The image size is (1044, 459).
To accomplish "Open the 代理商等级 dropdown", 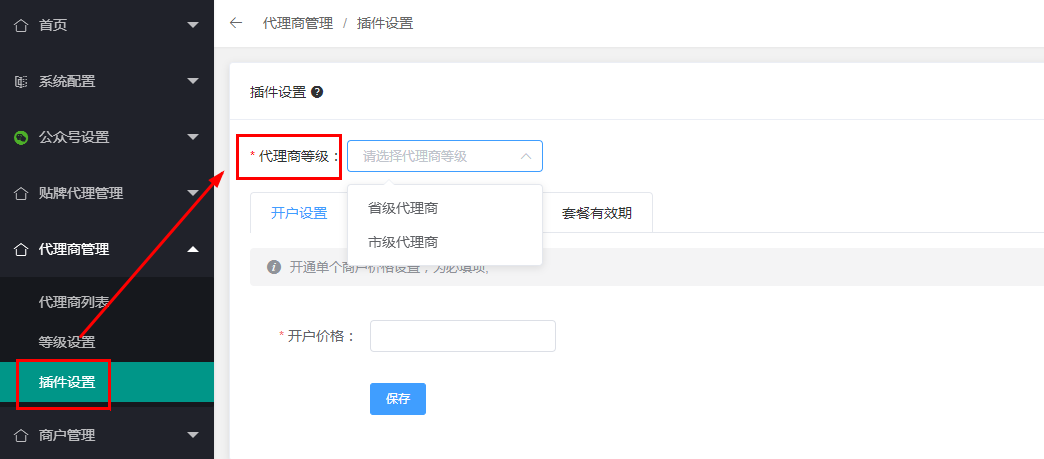I will [x=445, y=156].
